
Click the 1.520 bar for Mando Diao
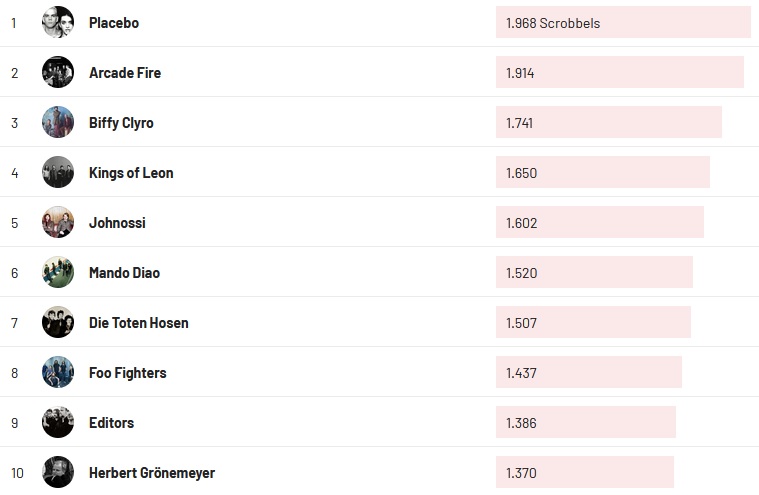coord(594,272)
